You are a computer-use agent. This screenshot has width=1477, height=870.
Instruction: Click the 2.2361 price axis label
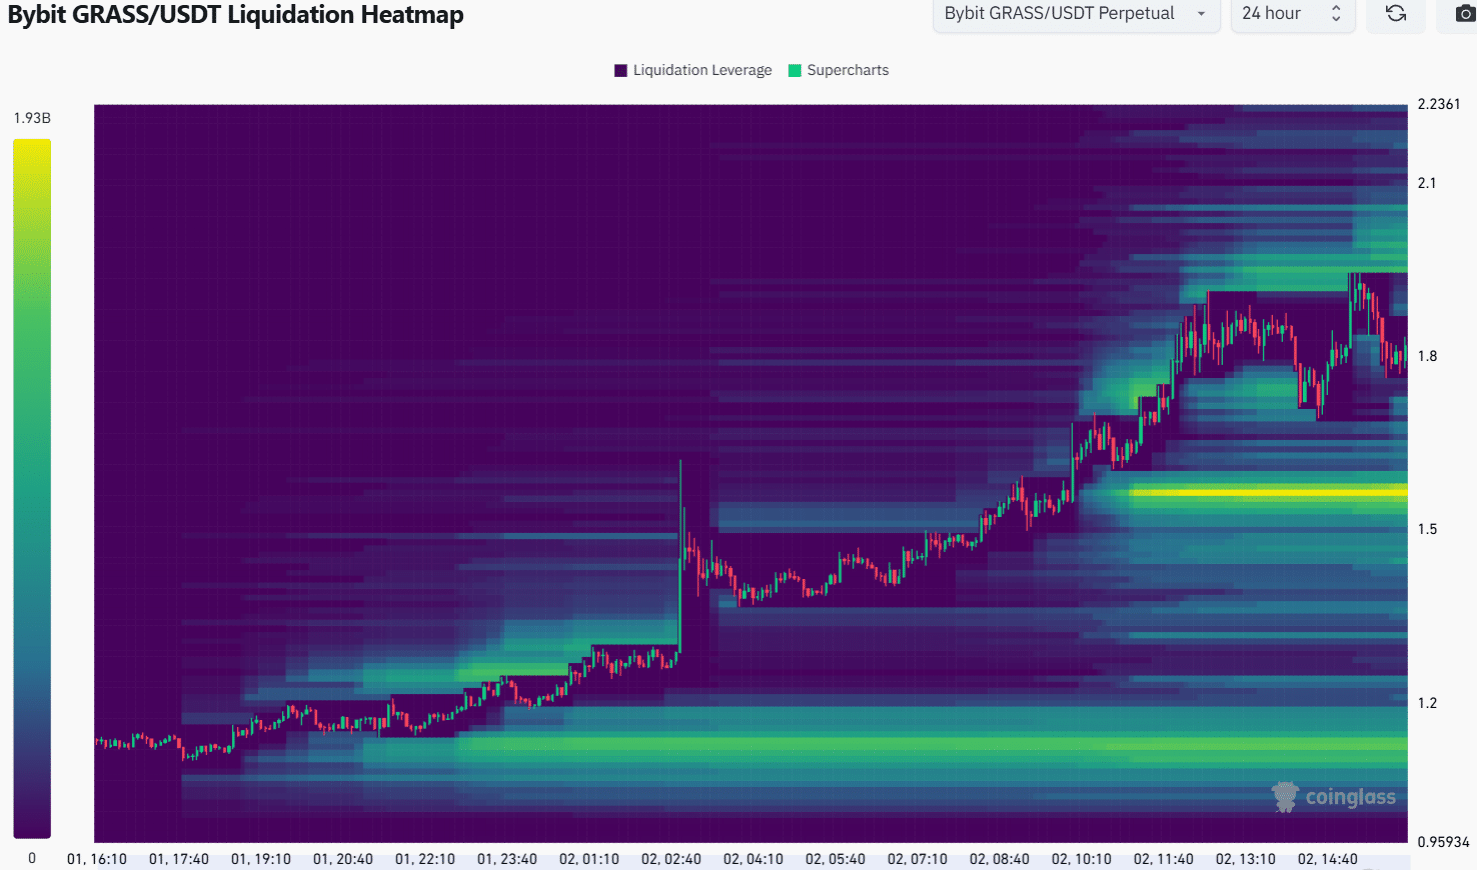[1439, 104]
